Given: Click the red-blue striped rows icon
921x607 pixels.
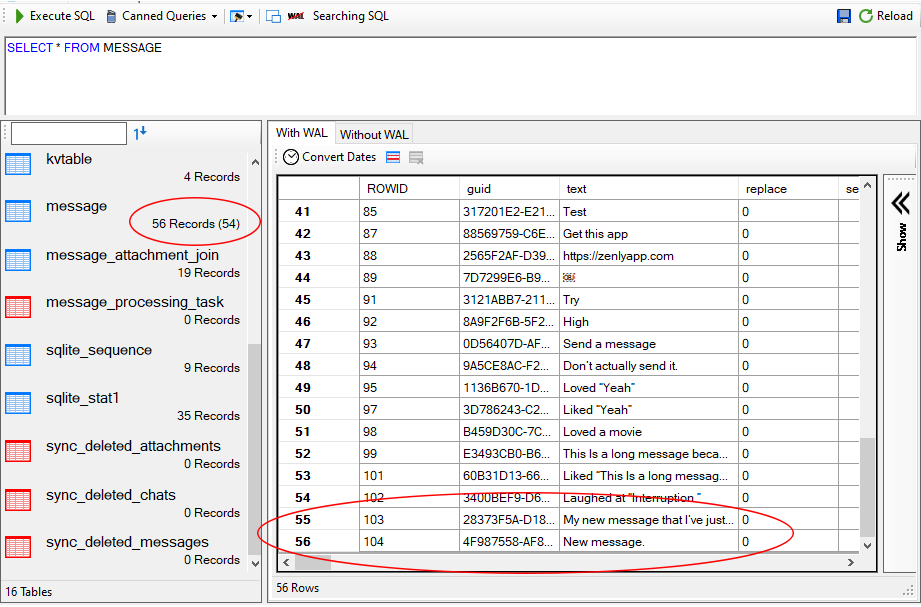Looking at the screenshot, I should (x=393, y=157).
